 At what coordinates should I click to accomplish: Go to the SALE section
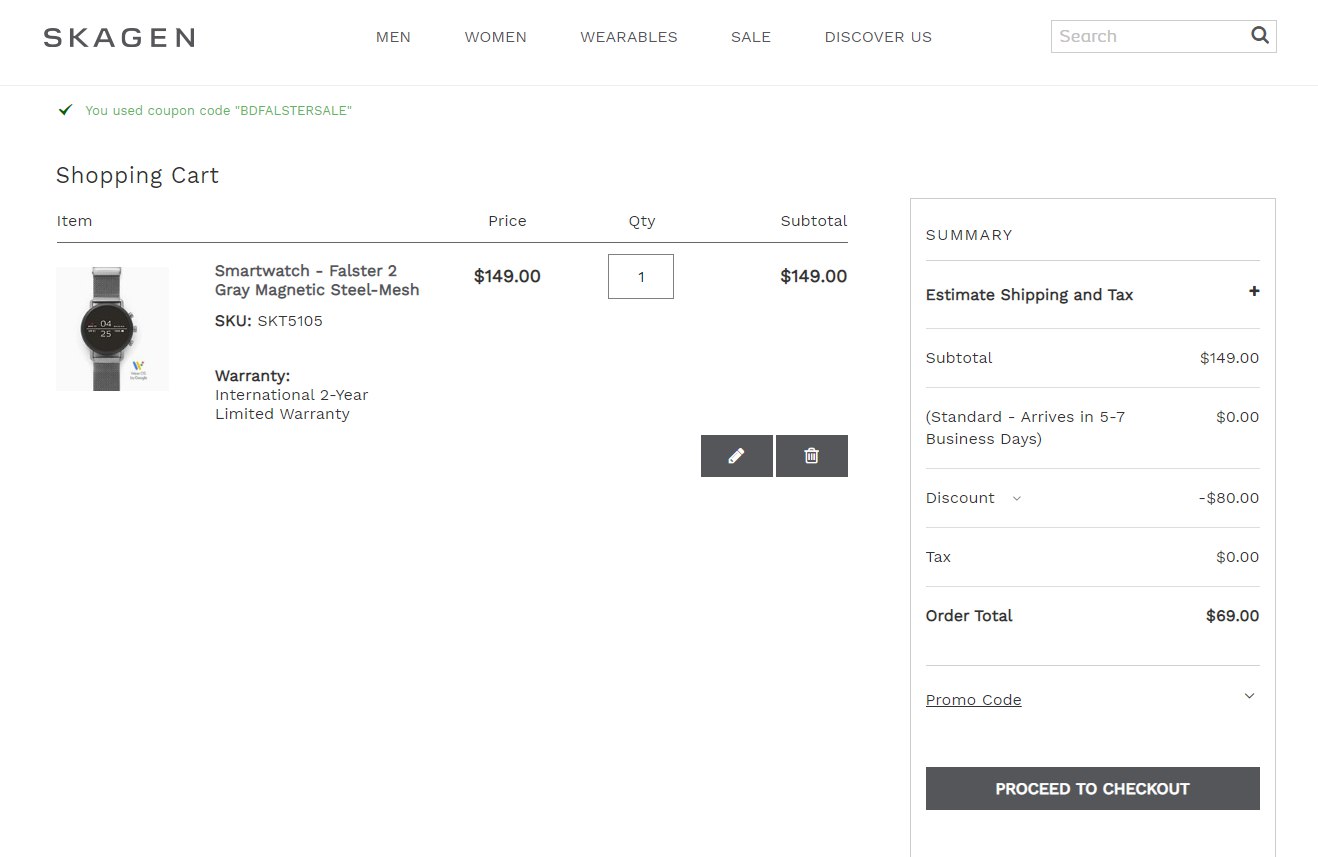751,37
